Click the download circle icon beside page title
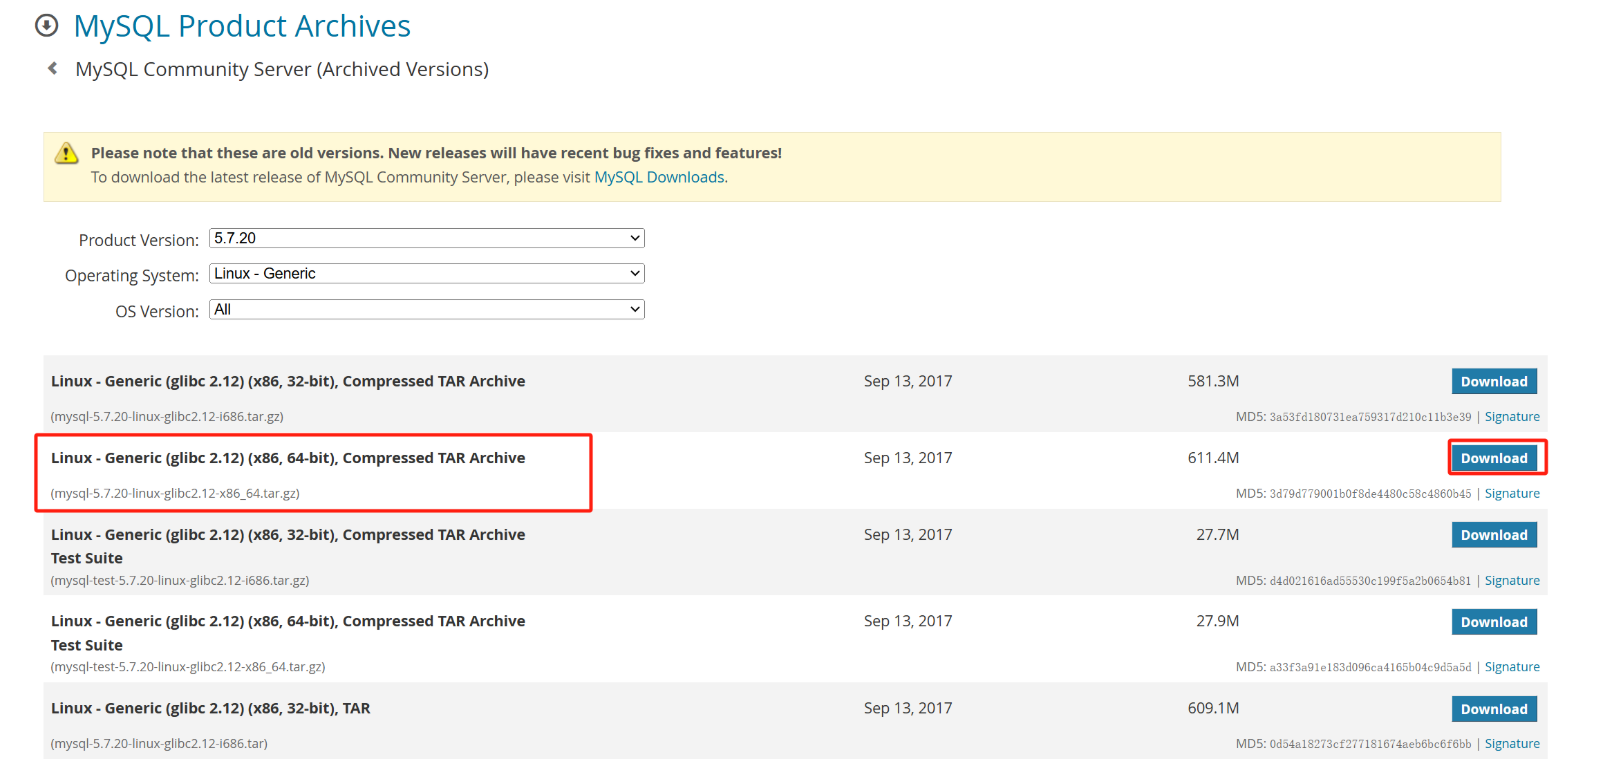Image resolution: width=1618 pixels, height=769 pixels. coord(46,26)
